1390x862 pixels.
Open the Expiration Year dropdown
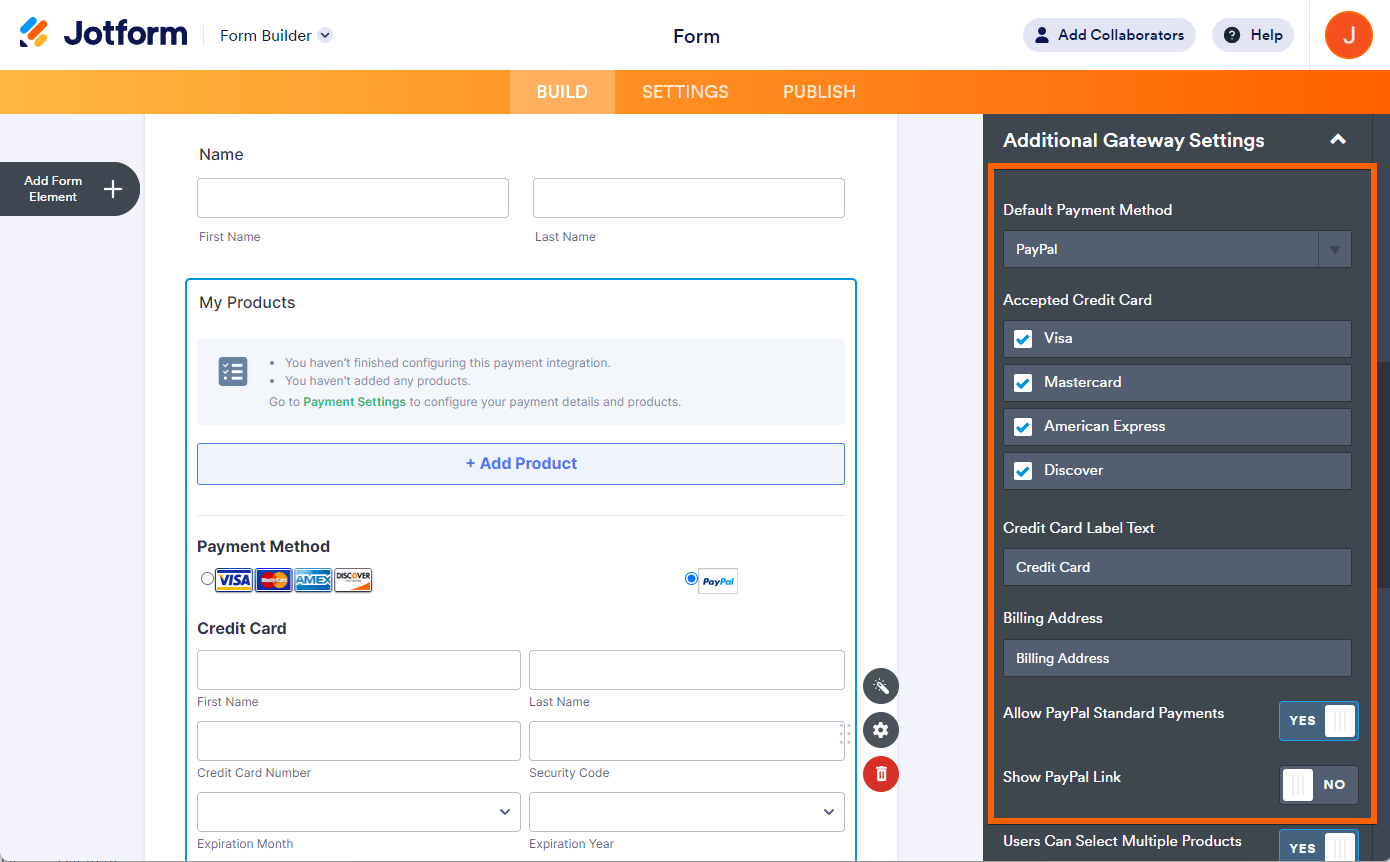(687, 812)
